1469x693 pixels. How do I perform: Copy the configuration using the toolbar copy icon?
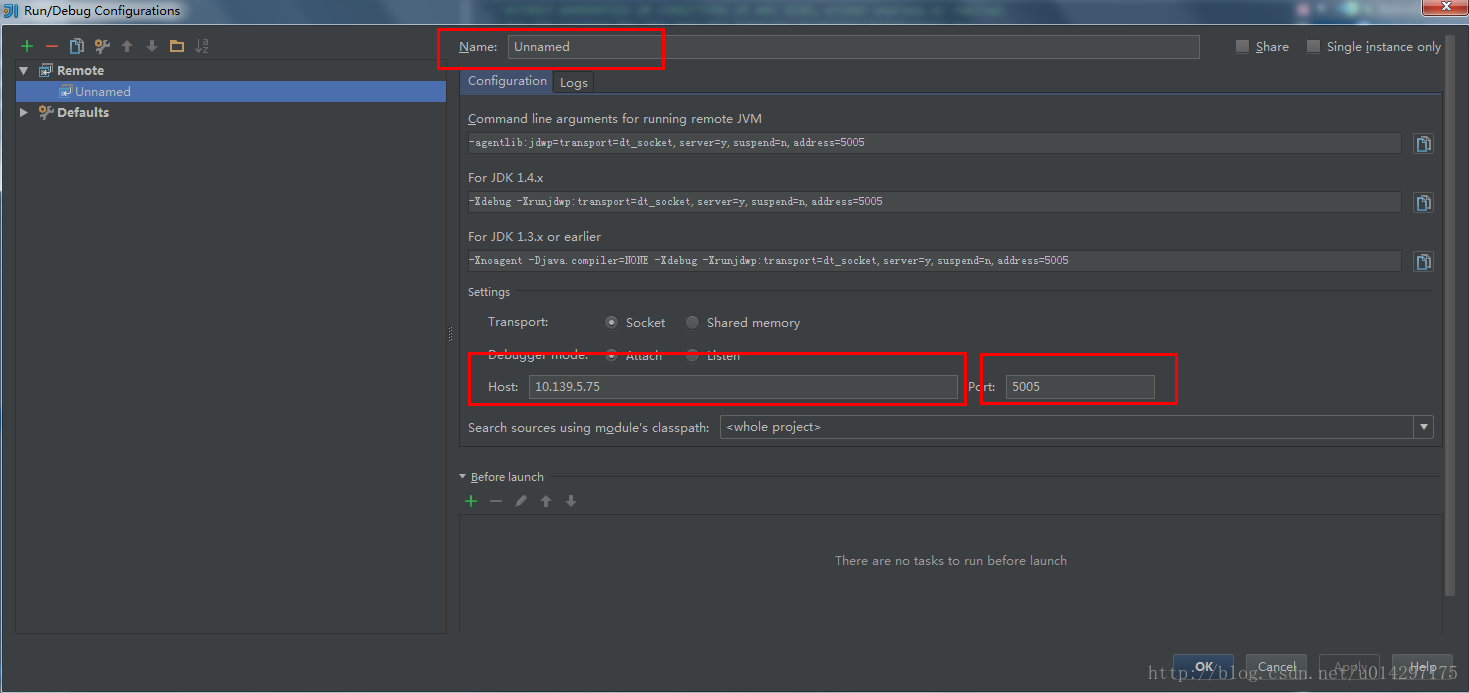click(77, 46)
